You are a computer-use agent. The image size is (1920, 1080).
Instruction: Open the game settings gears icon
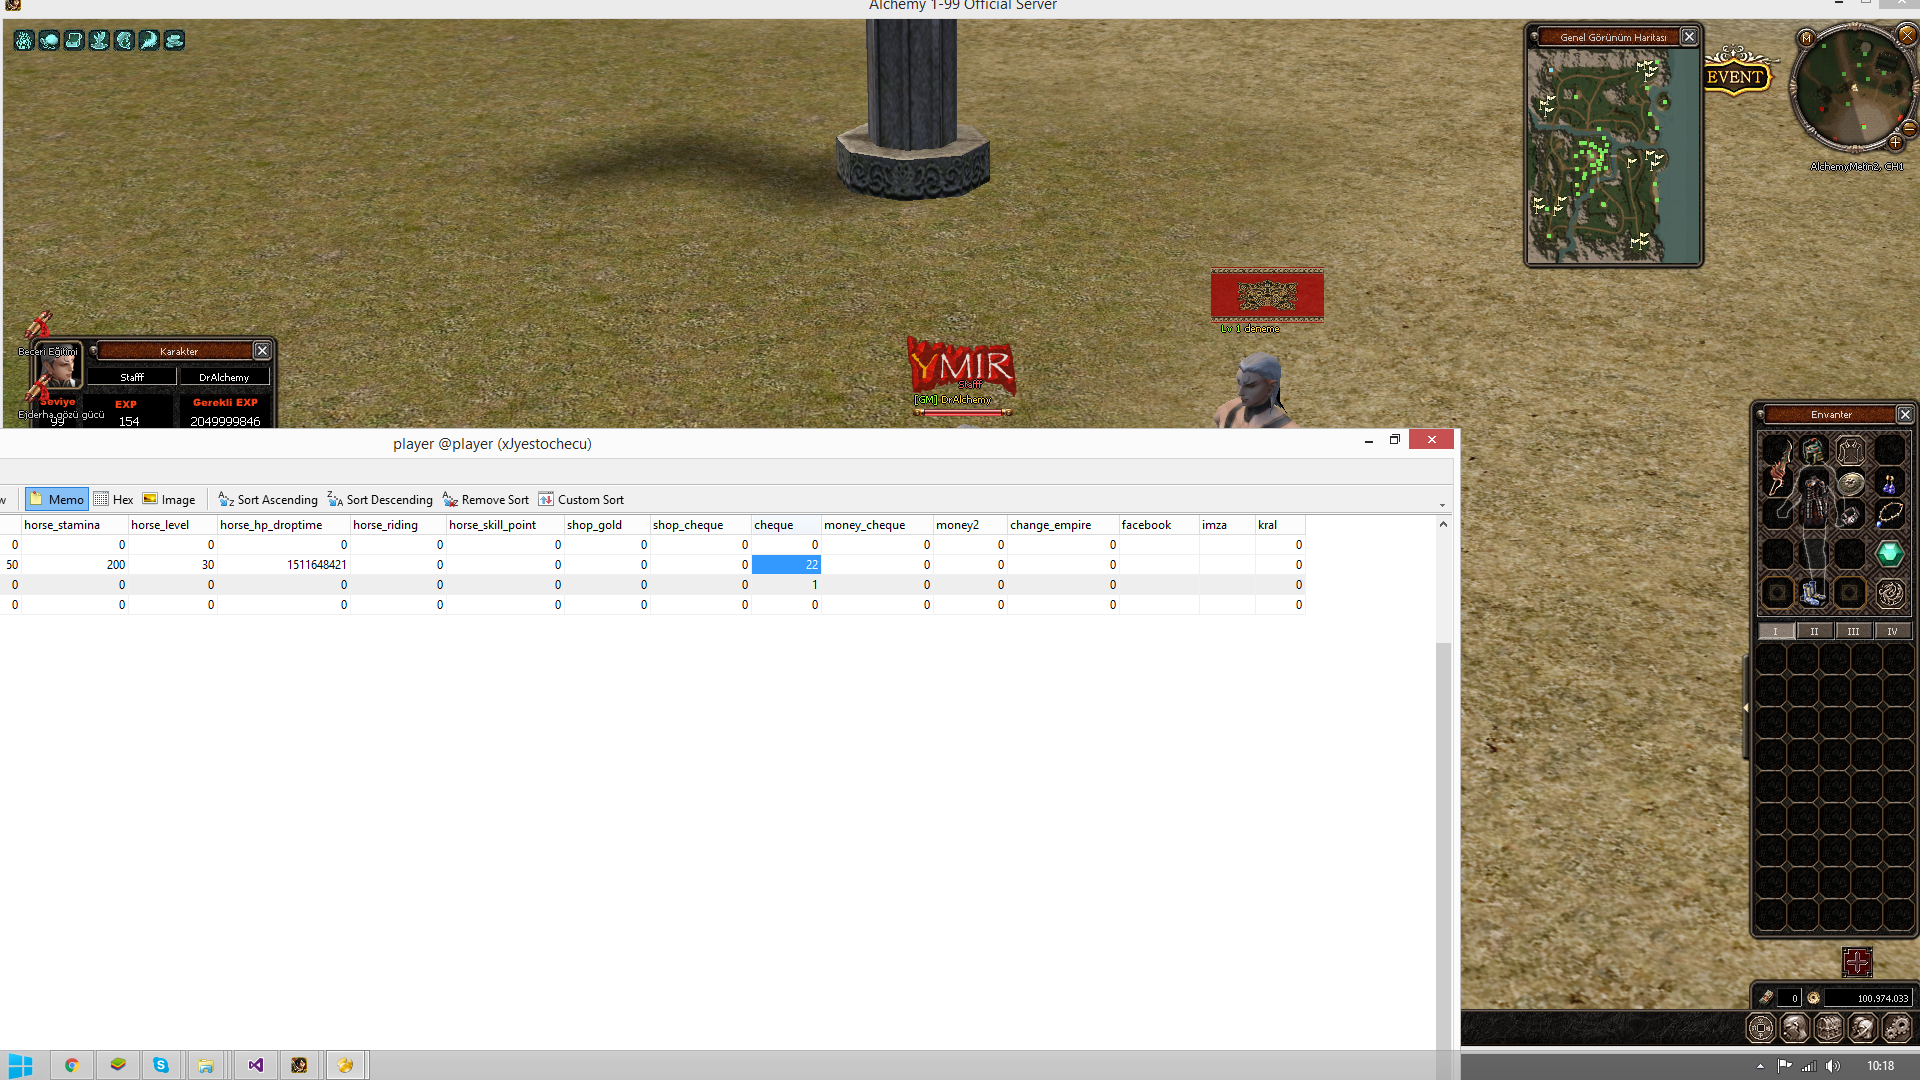click(x=1896, y=1028)
